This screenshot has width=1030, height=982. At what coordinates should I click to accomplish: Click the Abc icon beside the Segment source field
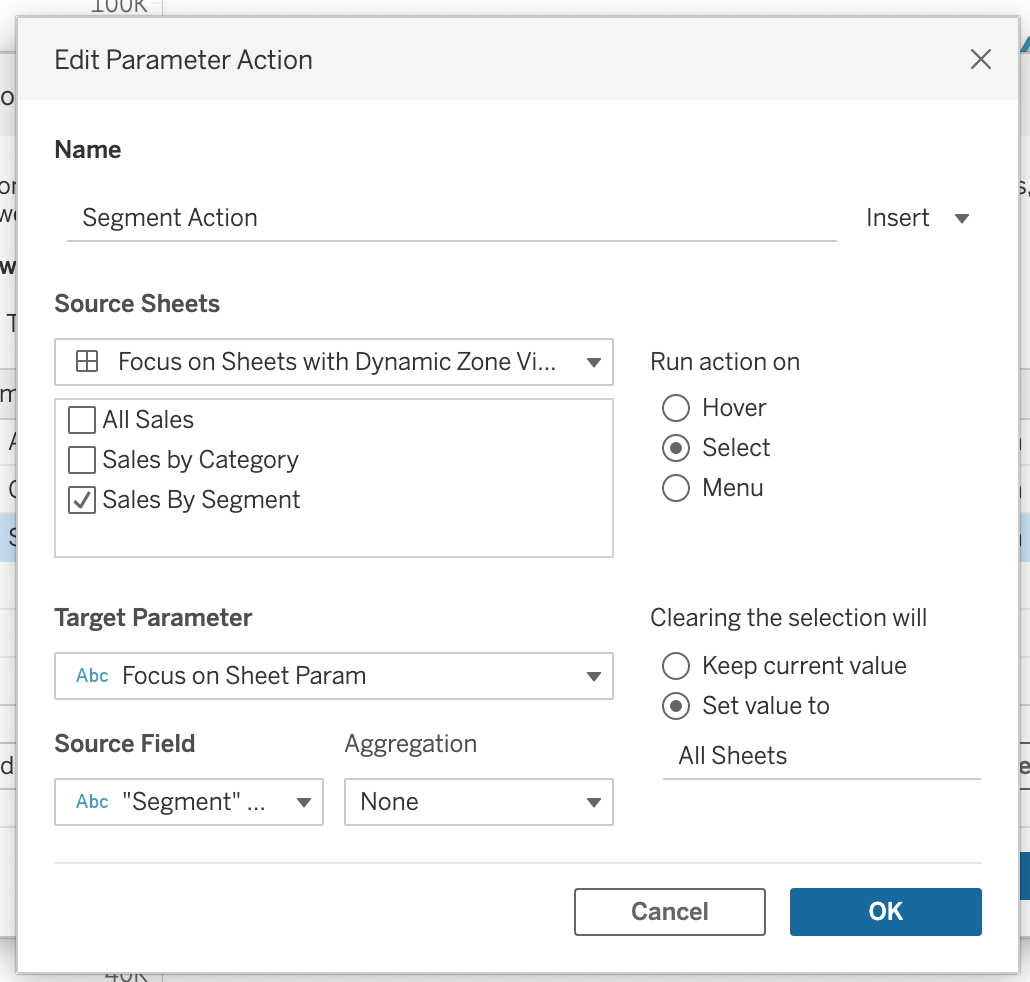click(91, 801)
